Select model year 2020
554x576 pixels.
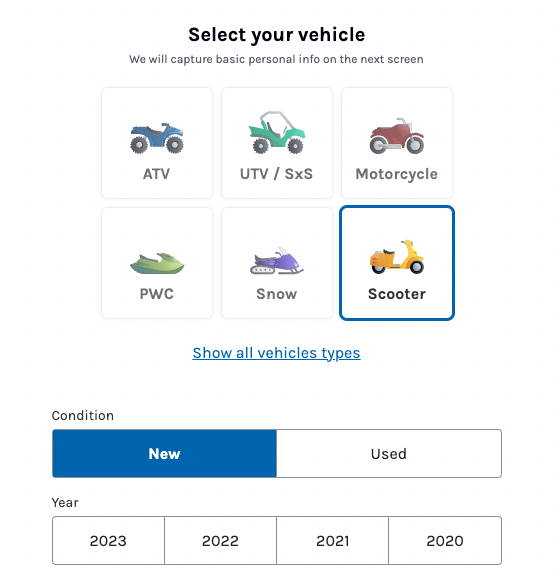tap(445, 541)
